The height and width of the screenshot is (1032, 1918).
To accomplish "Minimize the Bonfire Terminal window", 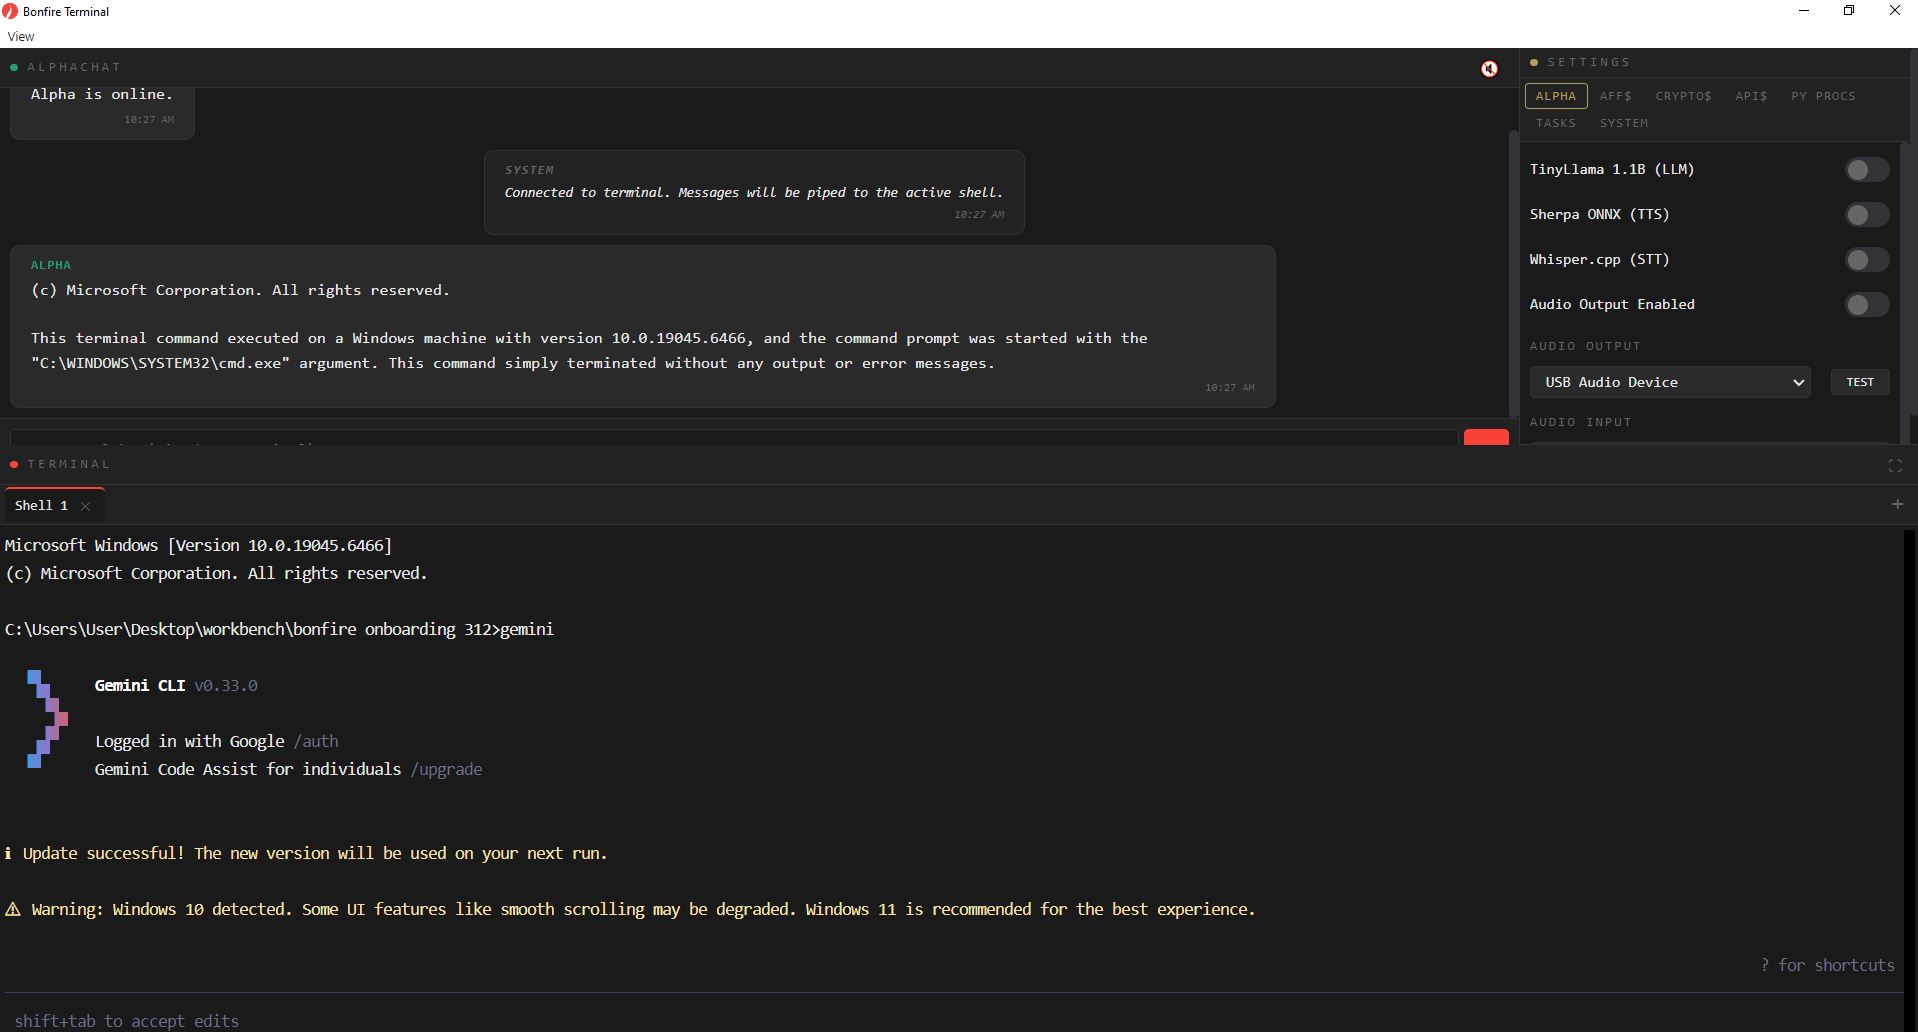I will pyautogui.click(x=1804, y=11).
